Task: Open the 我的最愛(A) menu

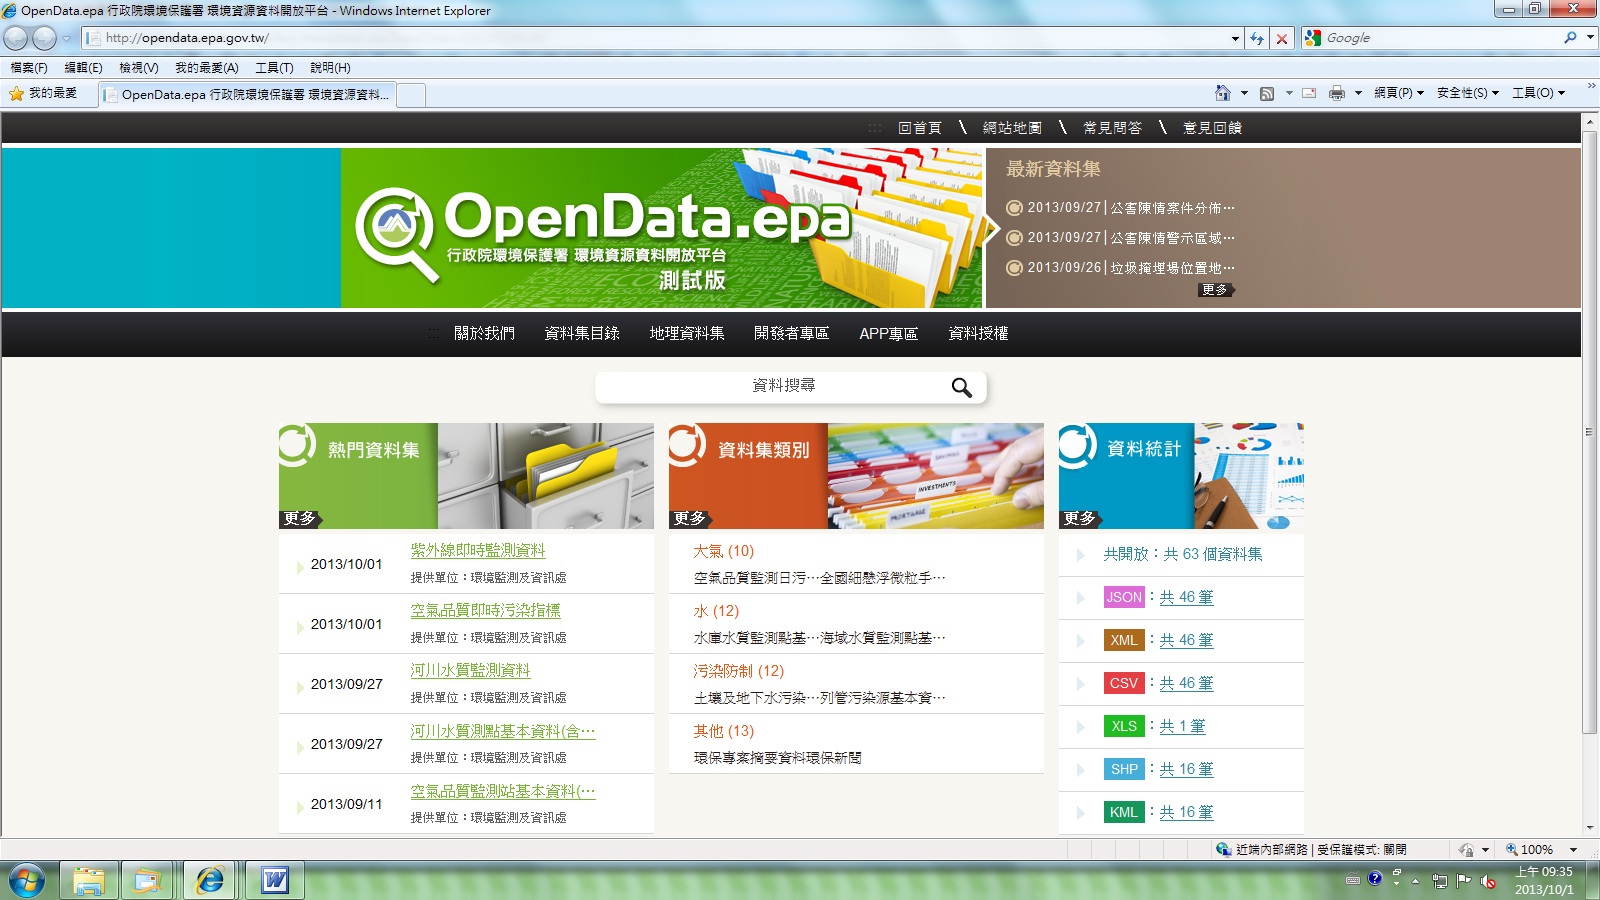Action: (x=207, y=68)
